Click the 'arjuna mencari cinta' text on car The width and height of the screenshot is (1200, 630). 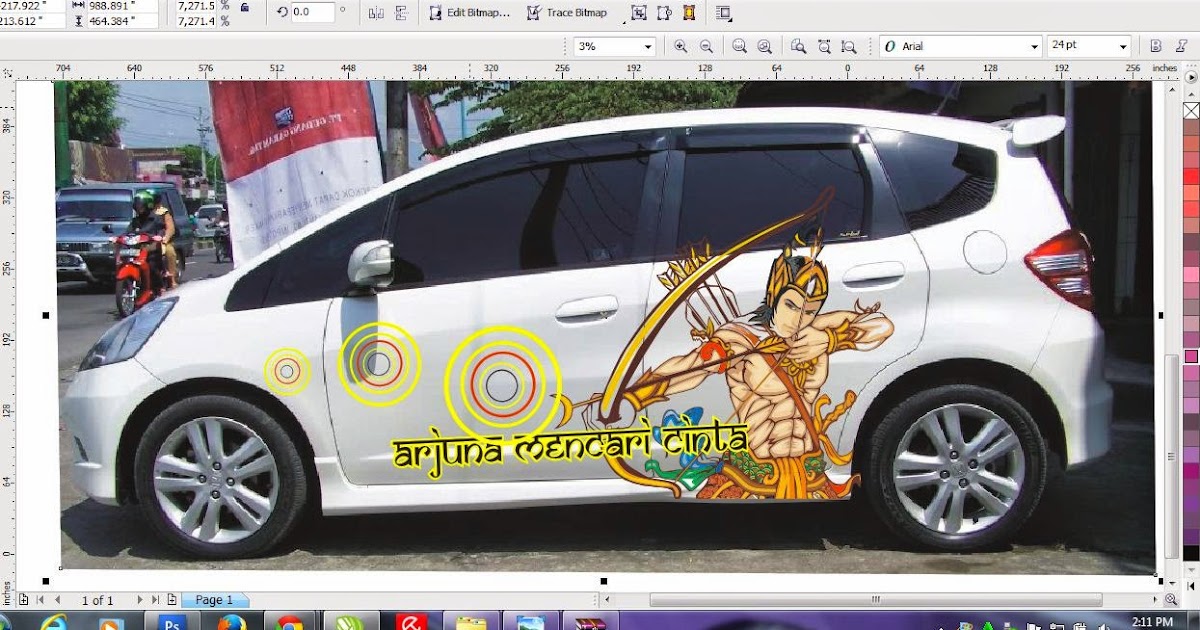(571, 446)
